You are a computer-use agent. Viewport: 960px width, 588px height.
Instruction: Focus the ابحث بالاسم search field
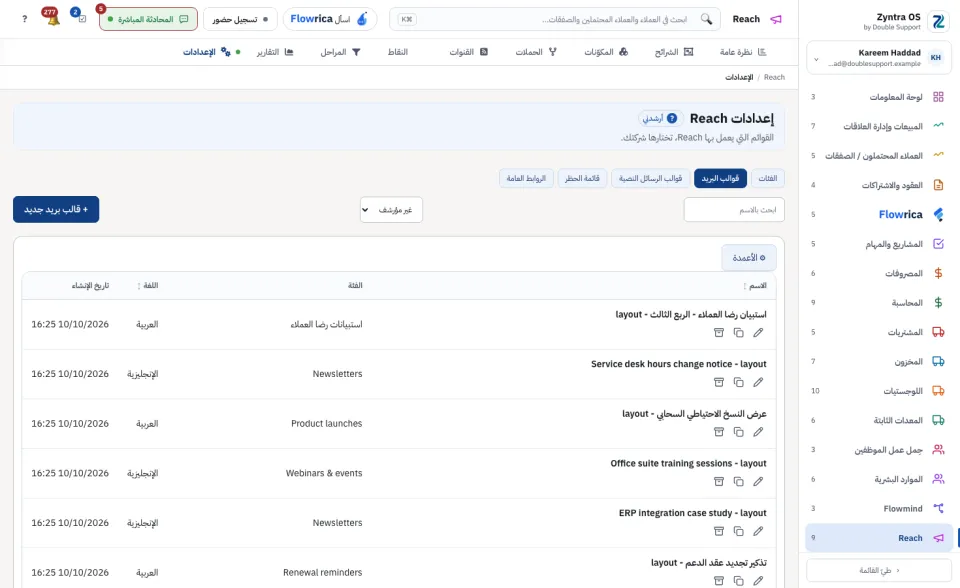[734, 209]
